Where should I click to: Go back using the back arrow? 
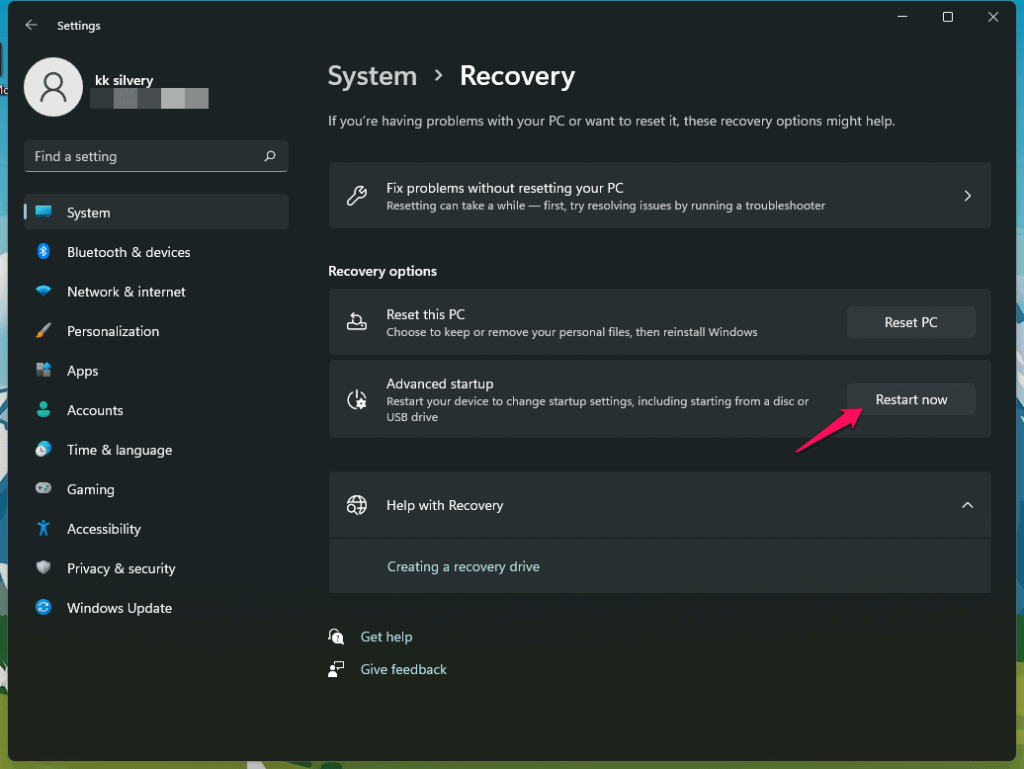tap(31, 25)
